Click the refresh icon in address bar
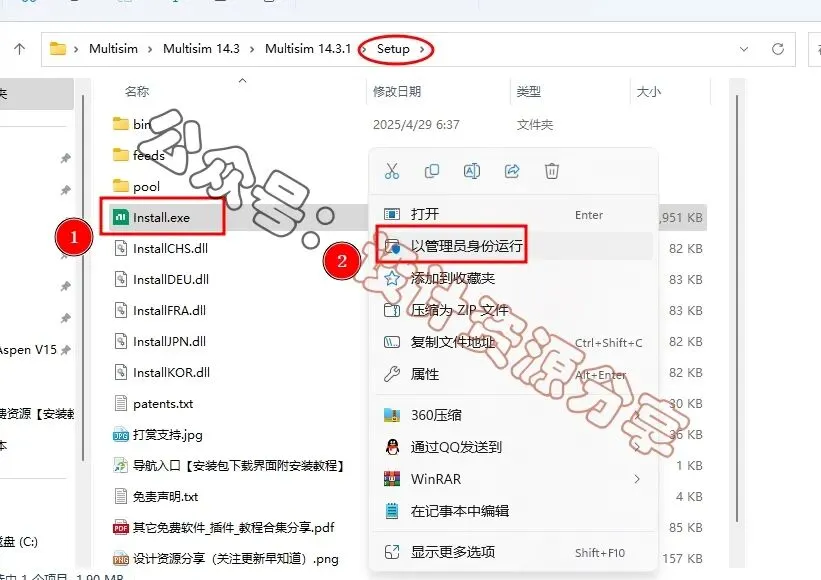The image size is (821, 580). tap(778, 49)
